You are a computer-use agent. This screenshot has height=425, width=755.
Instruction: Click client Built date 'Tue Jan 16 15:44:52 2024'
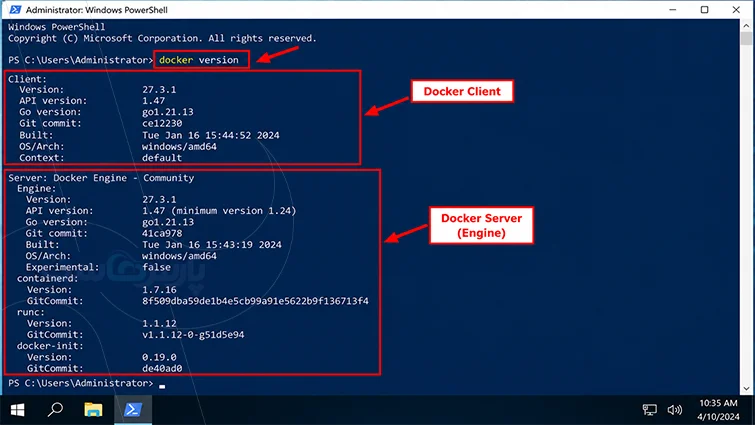pyautogui.click(x=210, y=135)
